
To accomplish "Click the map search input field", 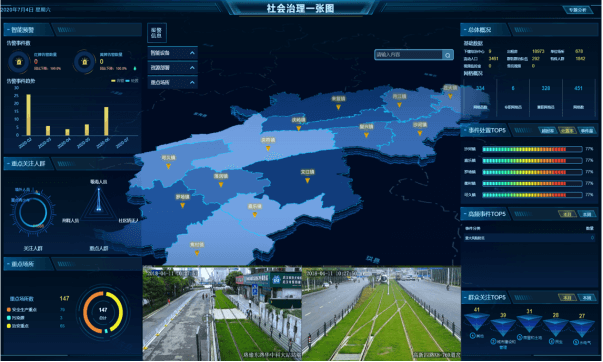I will pos(409,55).
